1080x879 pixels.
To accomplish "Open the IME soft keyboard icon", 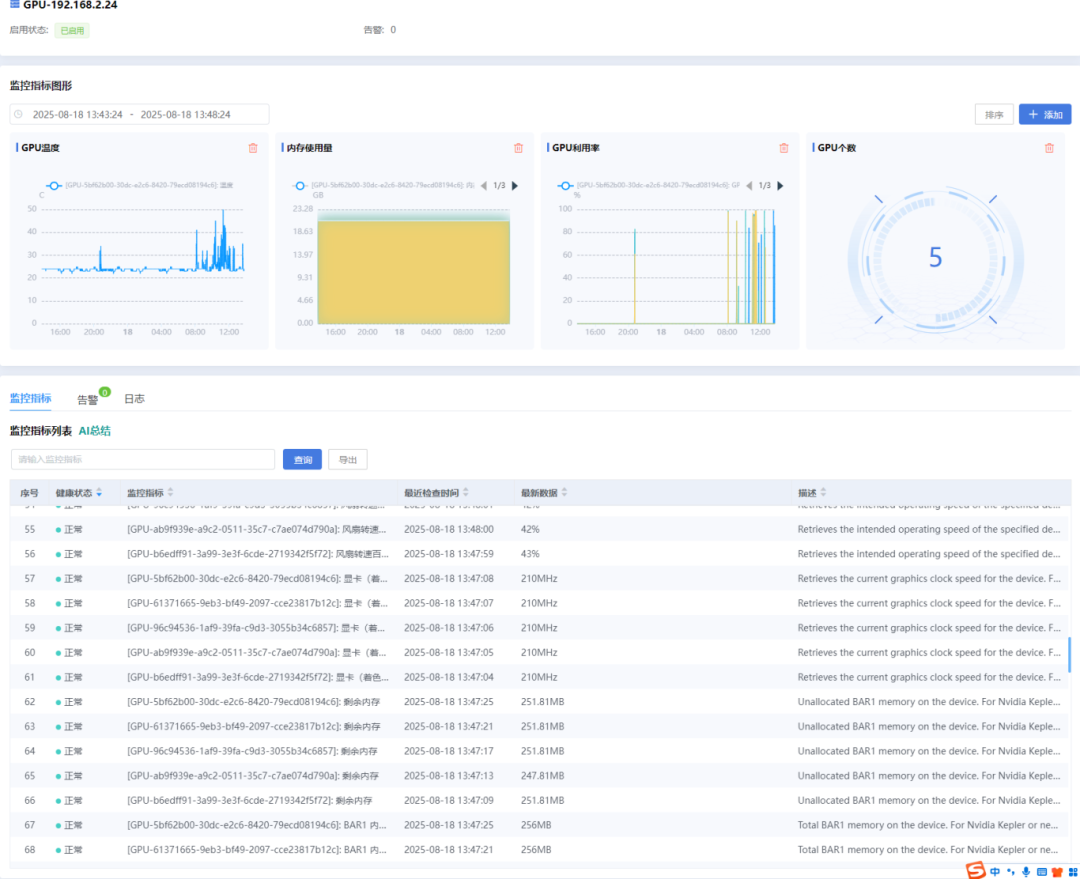I will [x=1042, y=871].
